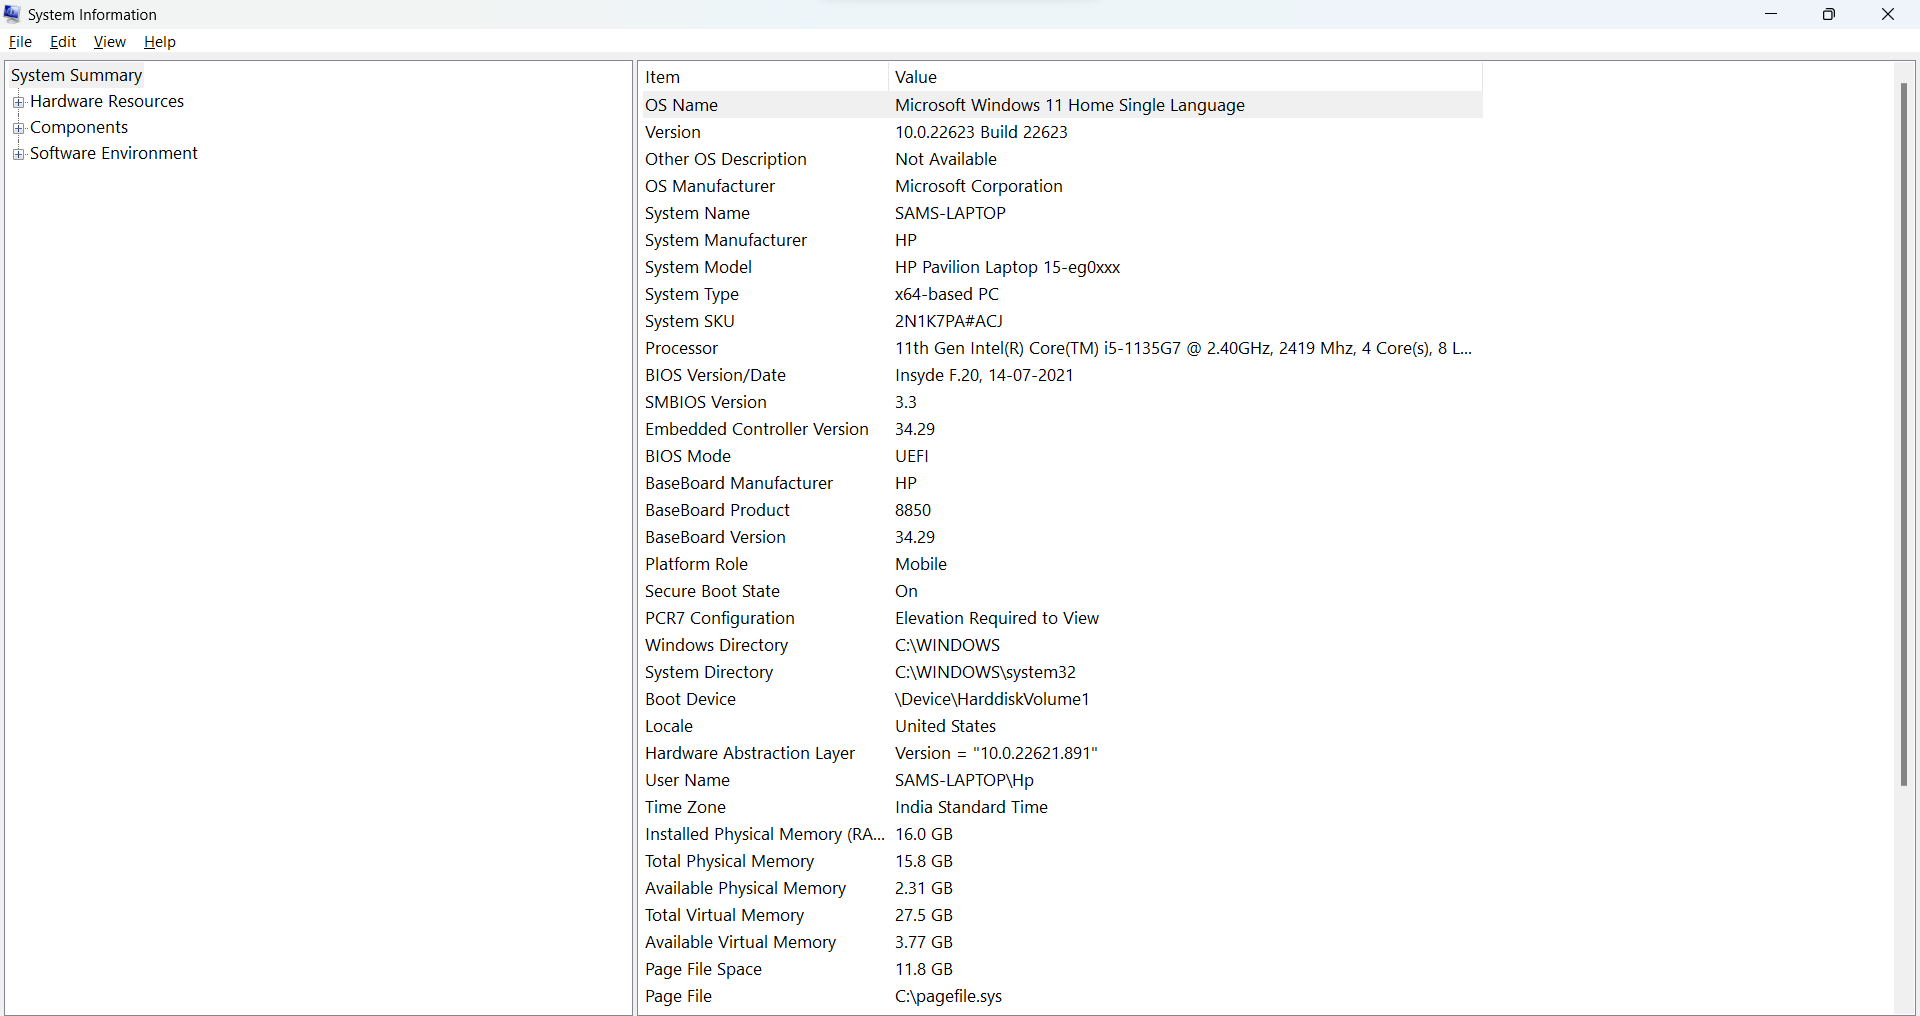This screenshot has width=1920, height=1016.
Task: Expand the Hardware Resources node
Action: pyautogui.click(x=18, y=101)
